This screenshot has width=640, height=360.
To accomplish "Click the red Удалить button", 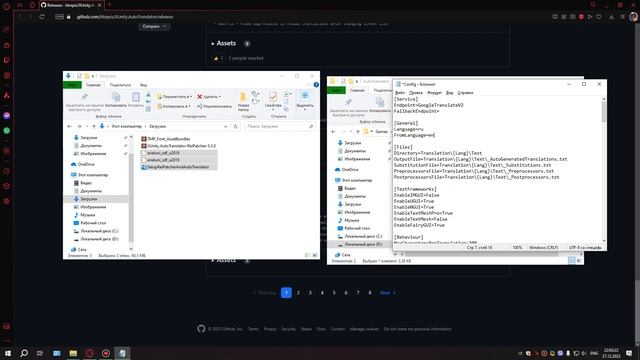I will point(209,97).
